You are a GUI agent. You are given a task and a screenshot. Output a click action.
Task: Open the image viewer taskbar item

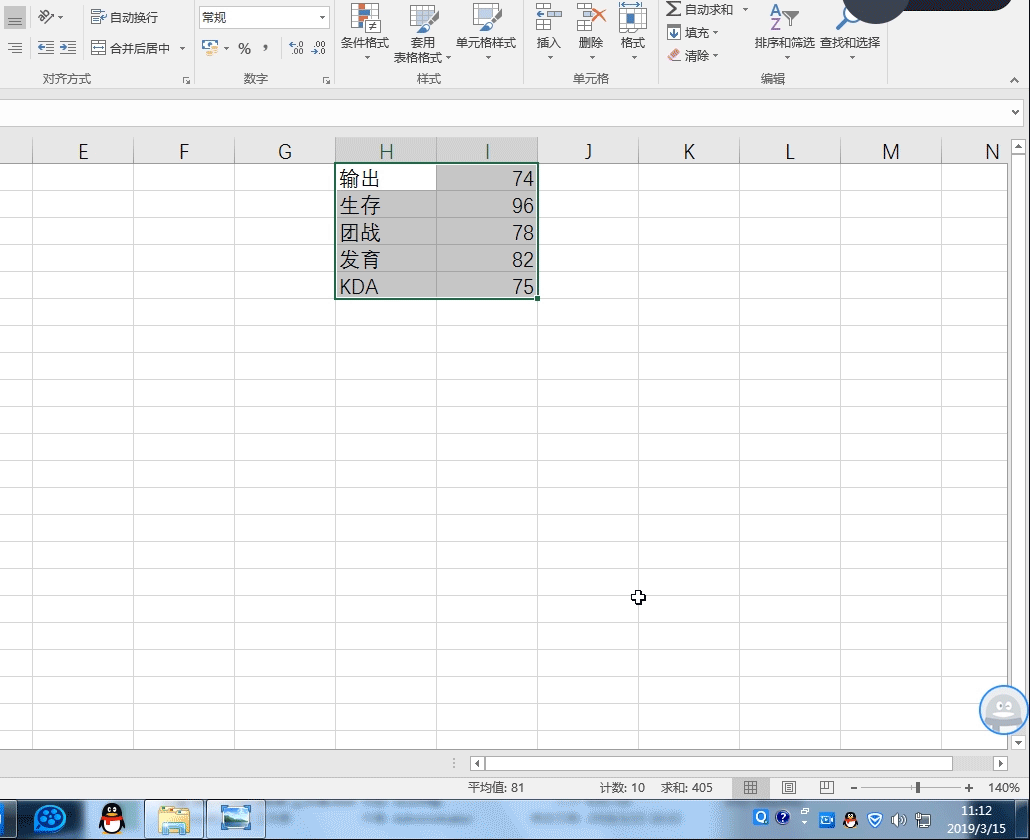[x=236, y=819]
